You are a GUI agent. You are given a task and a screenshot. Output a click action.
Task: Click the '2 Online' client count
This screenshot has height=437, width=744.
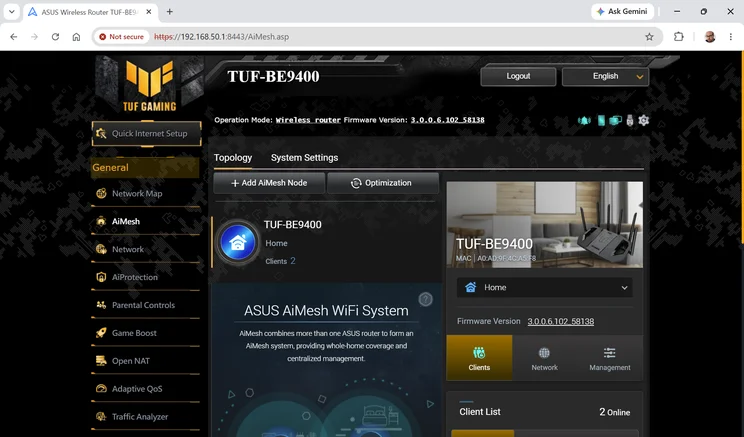(x=614, y=412)
